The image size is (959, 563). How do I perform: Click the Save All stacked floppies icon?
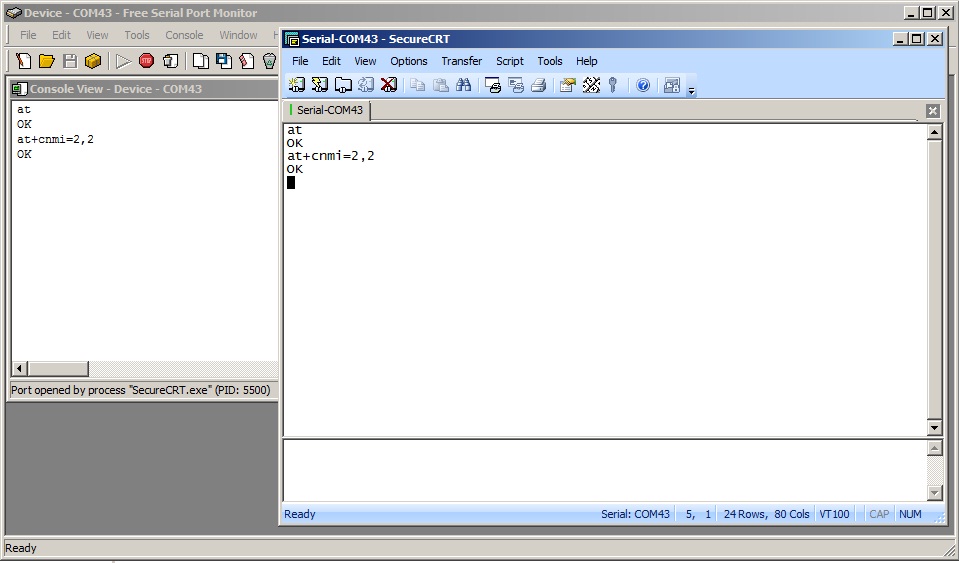224,61
